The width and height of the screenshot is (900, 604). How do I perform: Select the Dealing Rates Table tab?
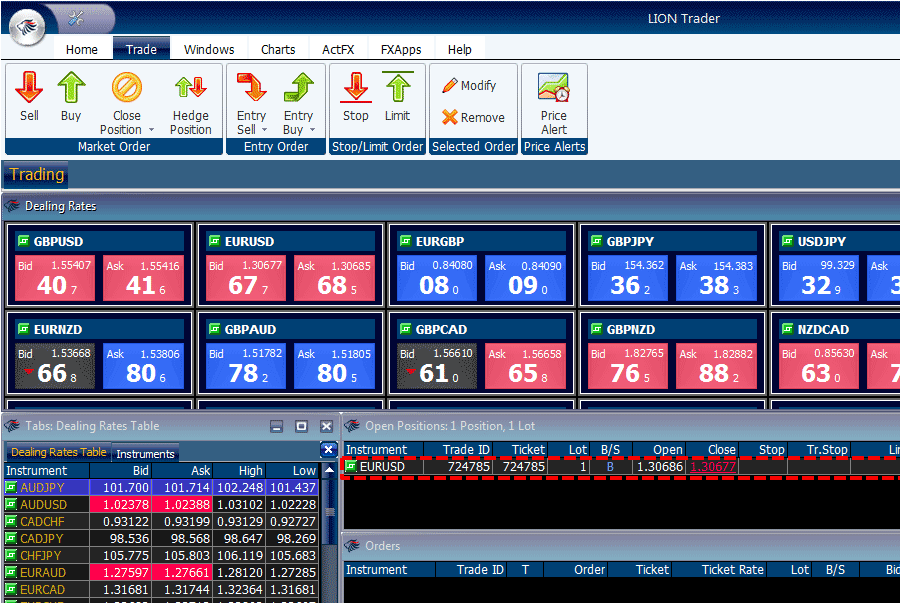(59, 452)
